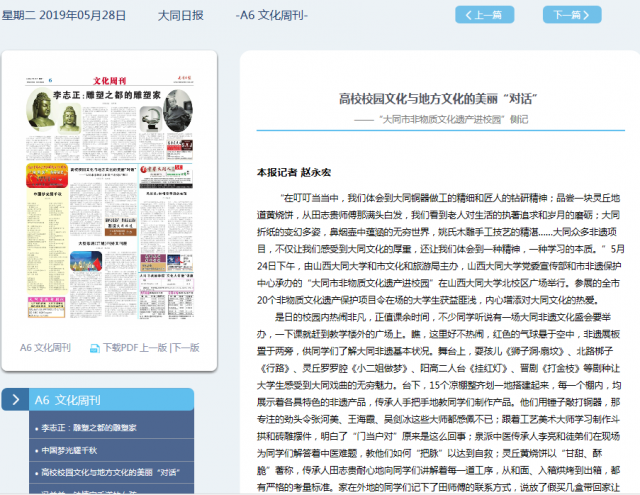Click the newspaper name 大同日报

click(180, 16)
